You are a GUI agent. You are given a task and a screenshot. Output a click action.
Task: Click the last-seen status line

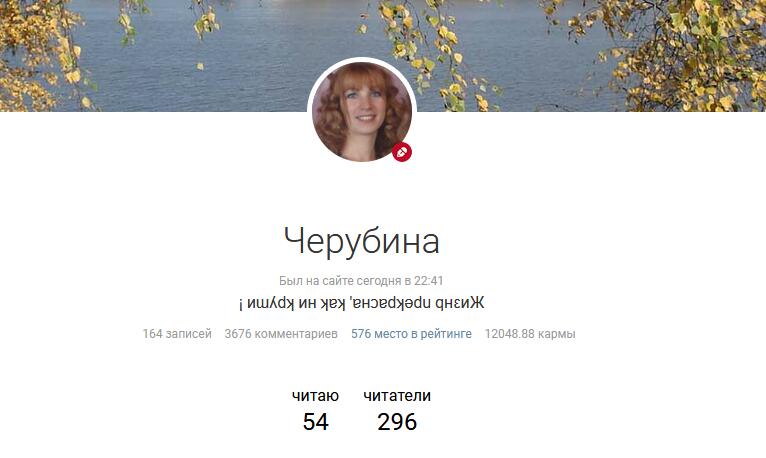[x=361, y=281]
